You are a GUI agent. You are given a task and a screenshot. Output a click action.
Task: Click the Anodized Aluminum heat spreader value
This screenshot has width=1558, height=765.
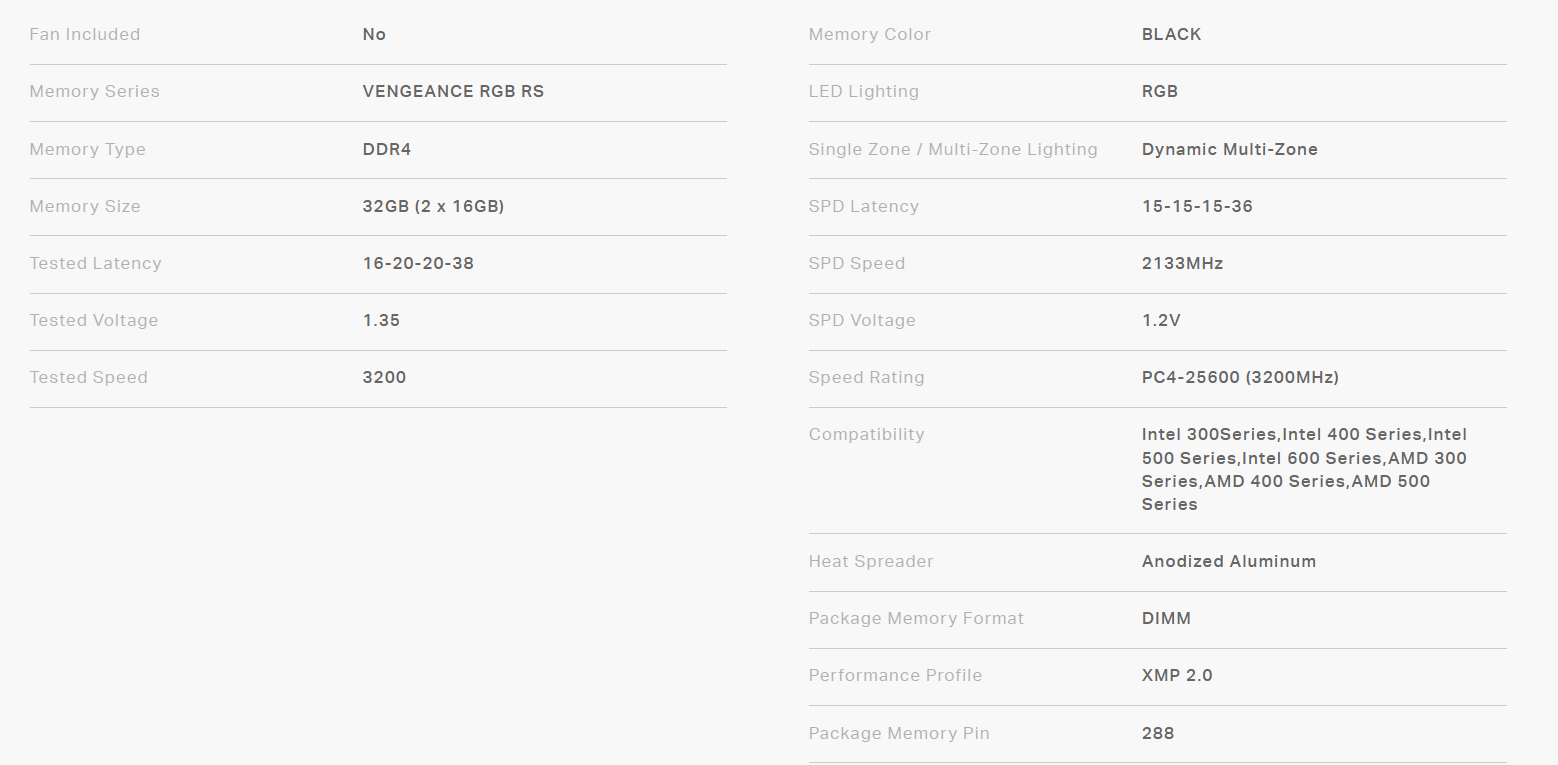point(1228,561)
